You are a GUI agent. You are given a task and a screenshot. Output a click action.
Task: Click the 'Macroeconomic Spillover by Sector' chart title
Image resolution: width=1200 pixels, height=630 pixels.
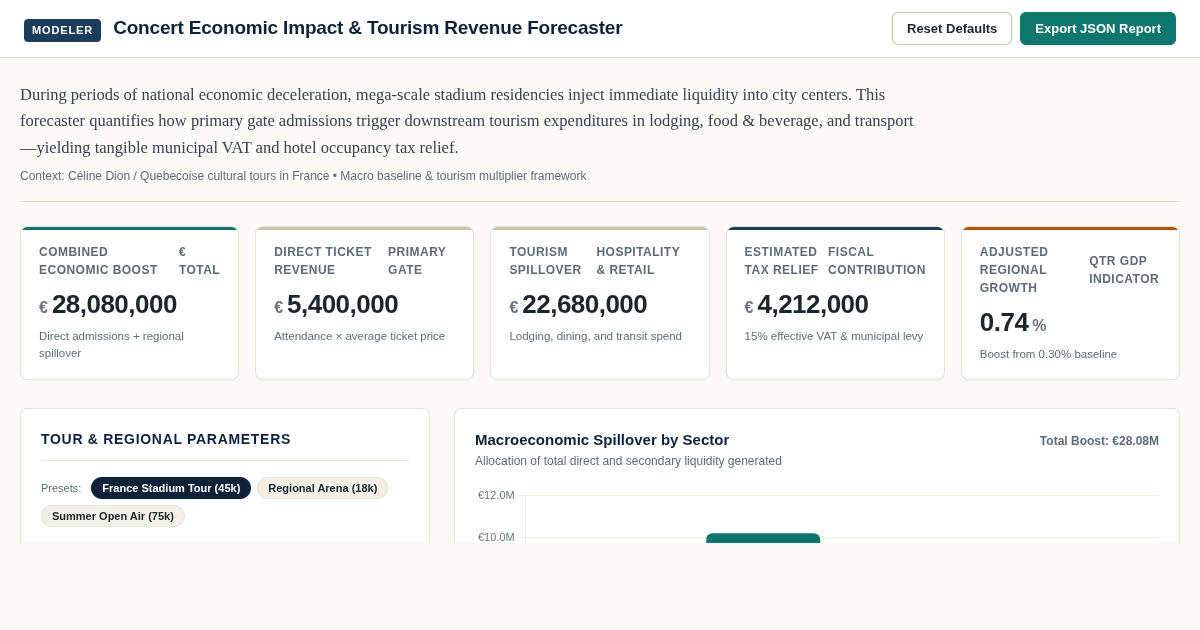tap(602, 439)
